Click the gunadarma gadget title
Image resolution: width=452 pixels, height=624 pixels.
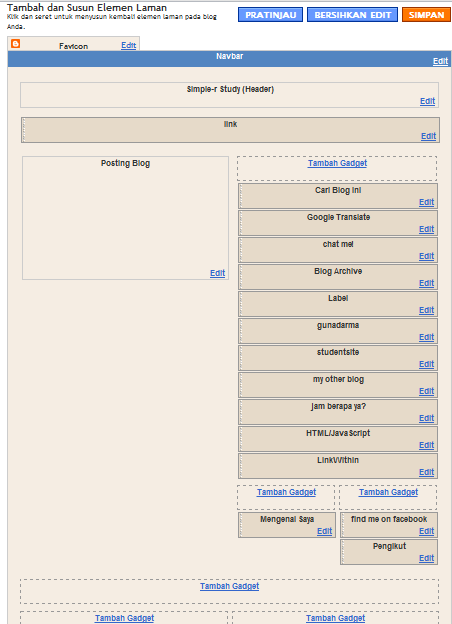point(338,326)
